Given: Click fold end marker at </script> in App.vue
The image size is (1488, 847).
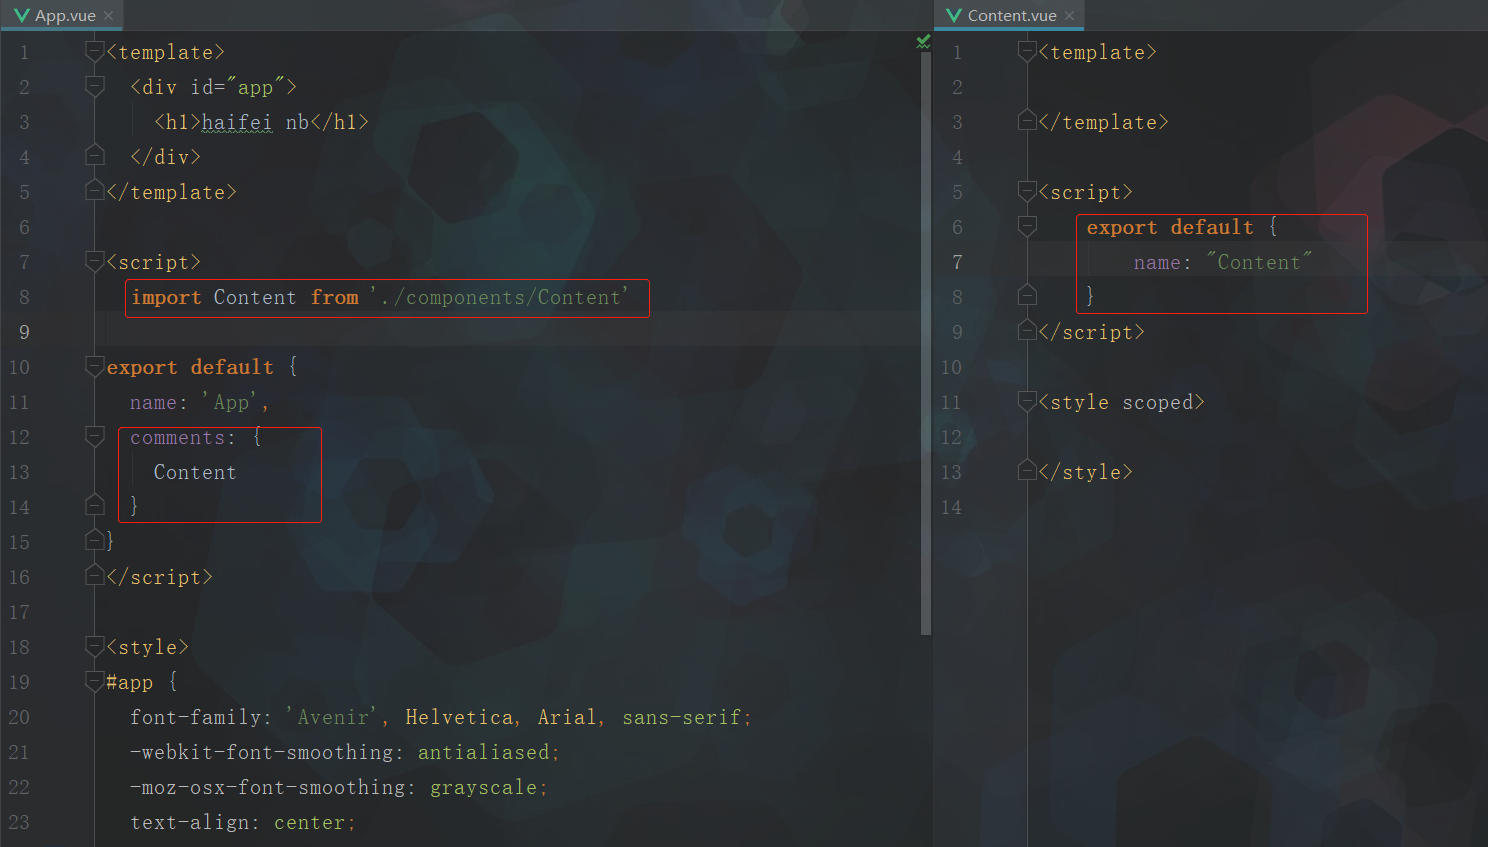Looking at the screenshot, I should point(95,575).
